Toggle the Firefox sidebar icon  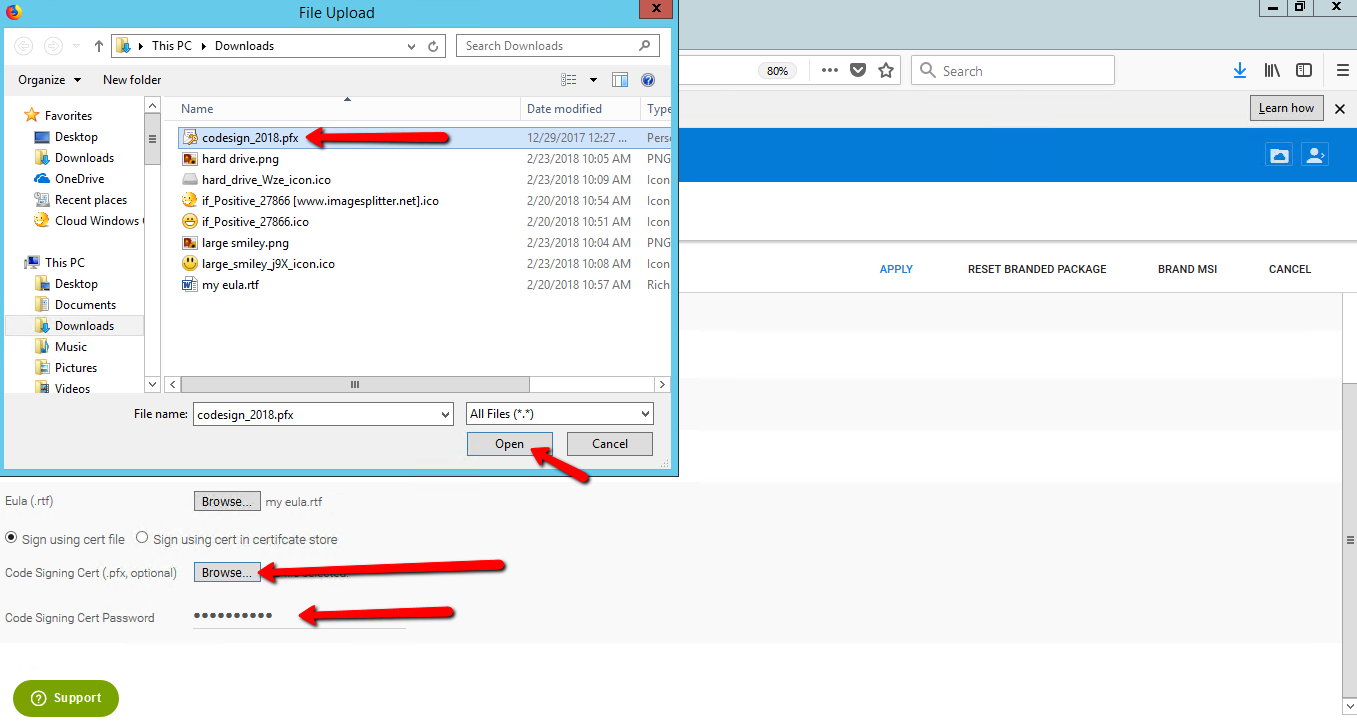pyautogui.click(x=1304, y=71)
